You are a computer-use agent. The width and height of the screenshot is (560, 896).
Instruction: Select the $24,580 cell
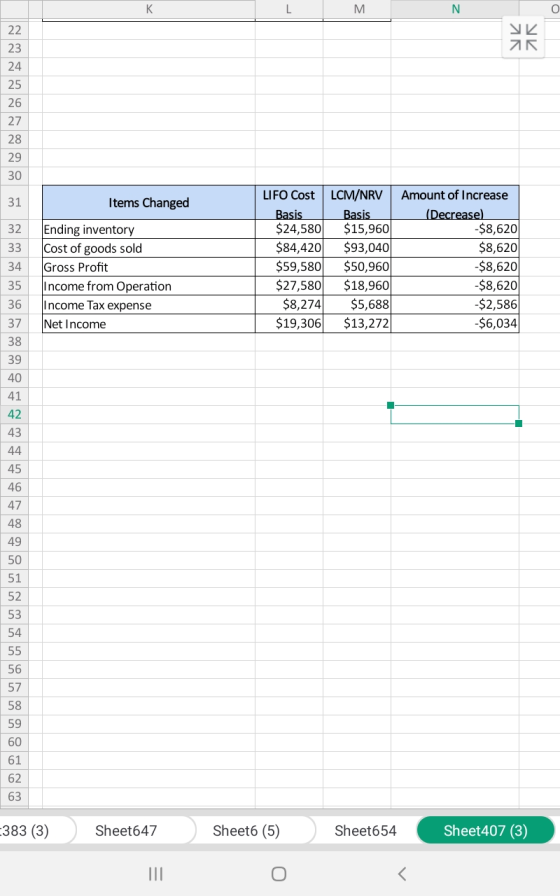pos(289,229)
